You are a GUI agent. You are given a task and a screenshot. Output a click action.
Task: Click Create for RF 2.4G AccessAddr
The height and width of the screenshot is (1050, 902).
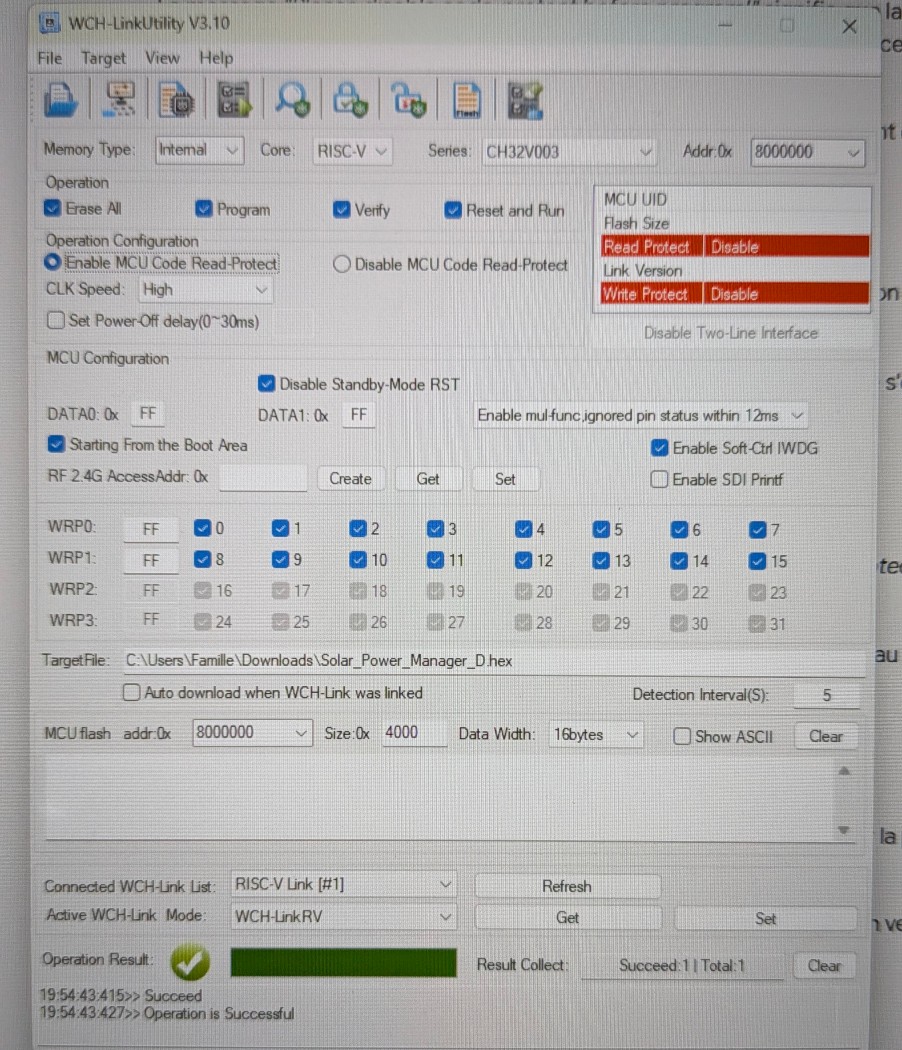pyautogui.click(x=350, y=479)
